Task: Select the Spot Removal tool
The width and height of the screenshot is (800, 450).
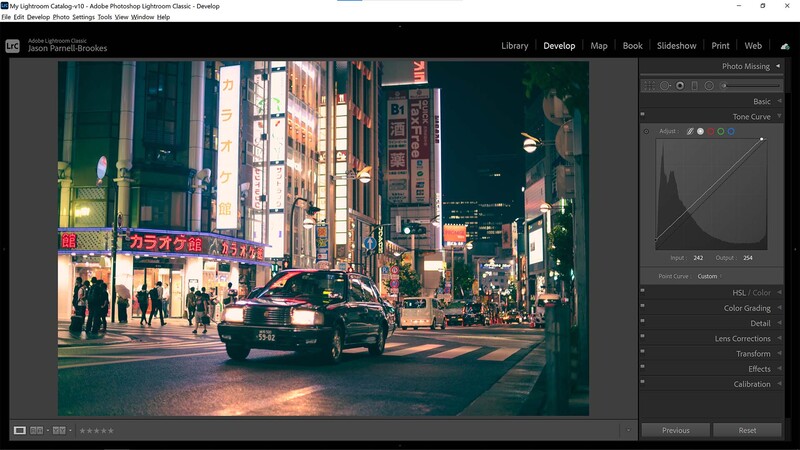Action: coord(665,86)
